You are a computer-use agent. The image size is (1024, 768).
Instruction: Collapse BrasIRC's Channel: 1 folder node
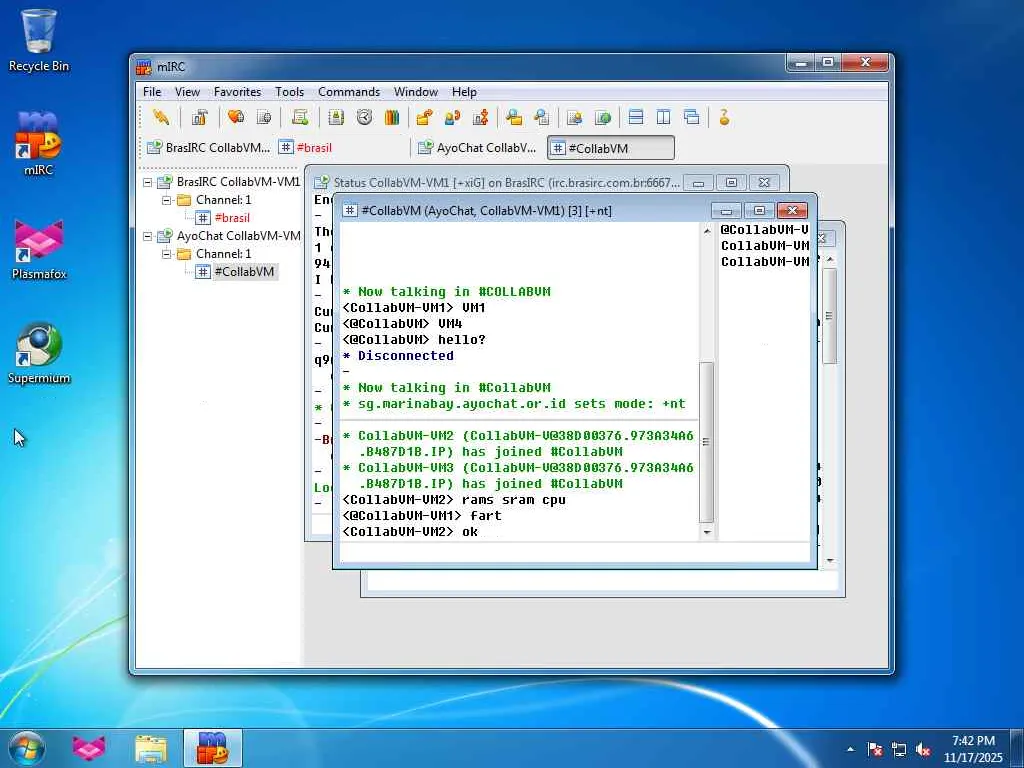[167, 200]
